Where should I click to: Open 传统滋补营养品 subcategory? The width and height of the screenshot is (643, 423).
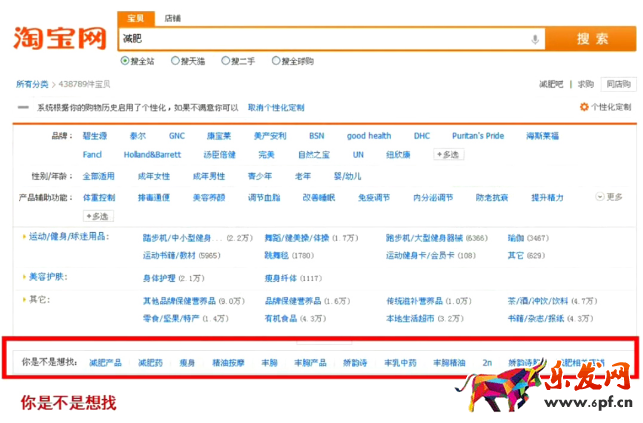415,301
